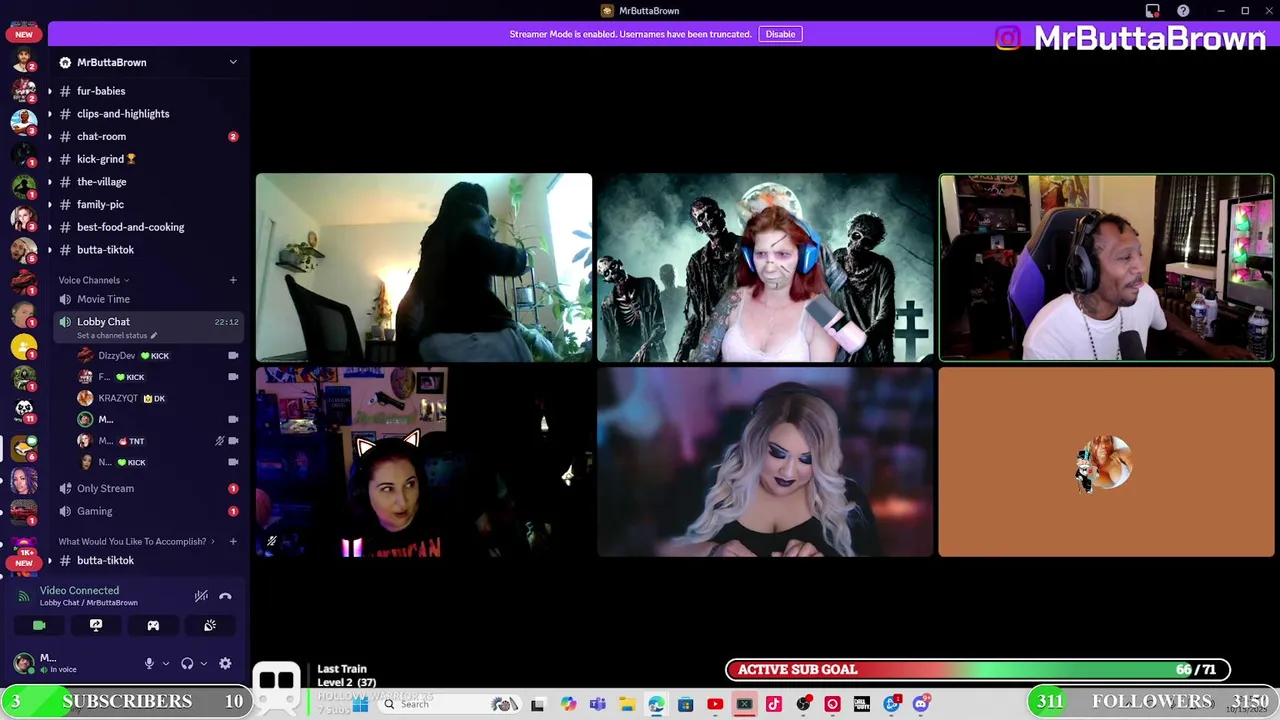1280x720 pixels.
Task: Open the clips-and-highlights channel
Action: [x=149, y=114]
